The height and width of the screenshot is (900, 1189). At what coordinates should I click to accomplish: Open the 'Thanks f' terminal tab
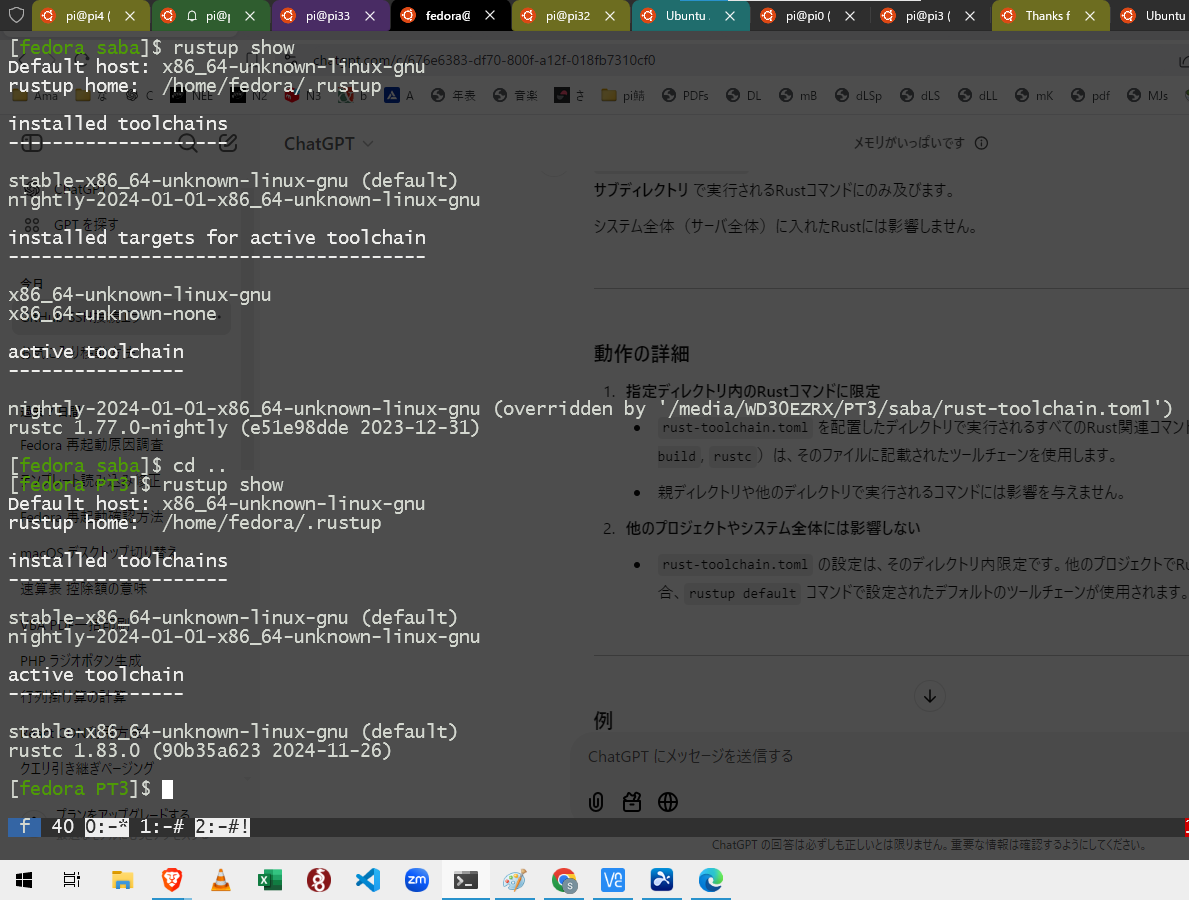1048,15
